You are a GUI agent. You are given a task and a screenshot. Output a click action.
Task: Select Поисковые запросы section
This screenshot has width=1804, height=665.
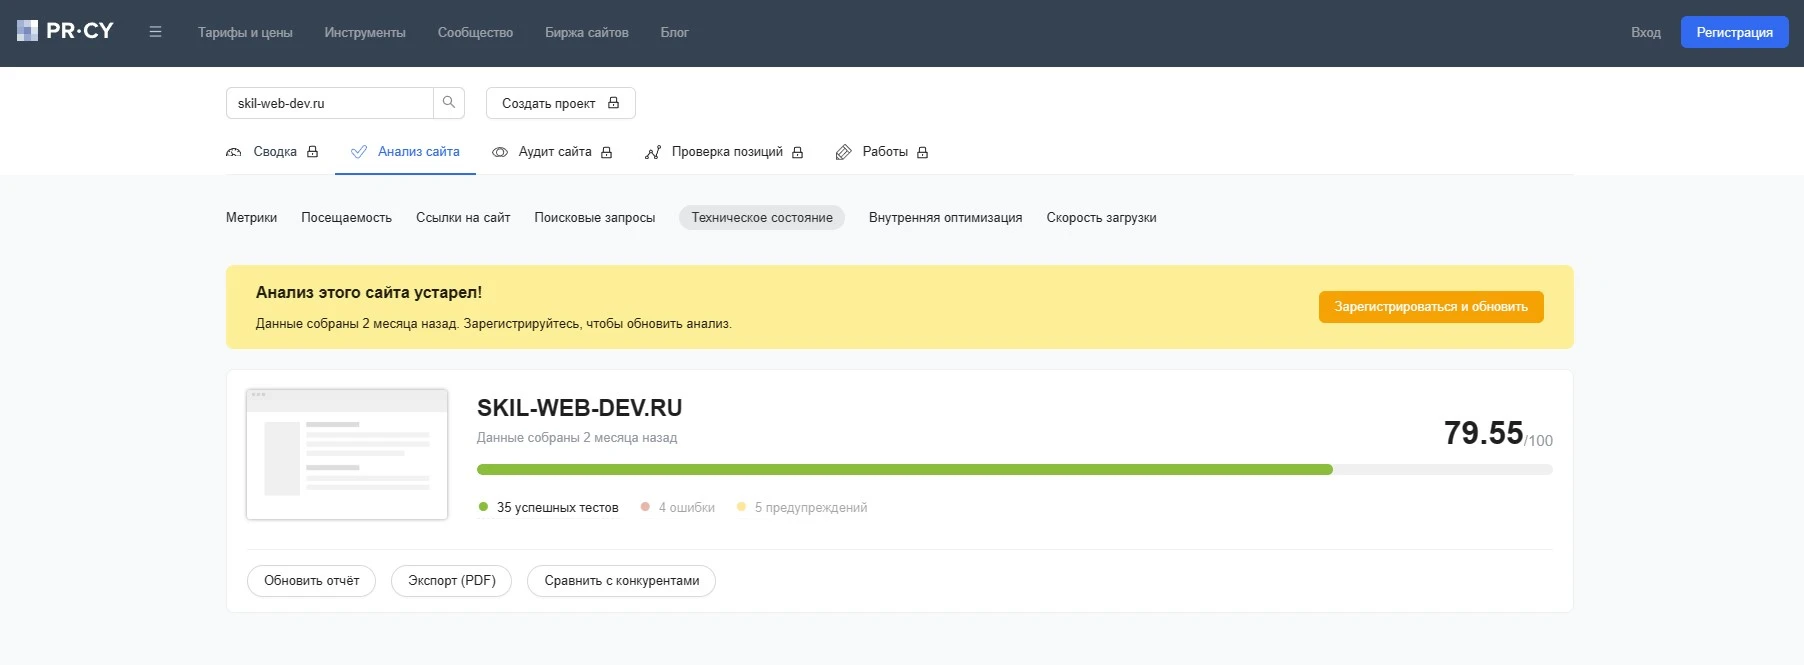click(x=595, y=217)
